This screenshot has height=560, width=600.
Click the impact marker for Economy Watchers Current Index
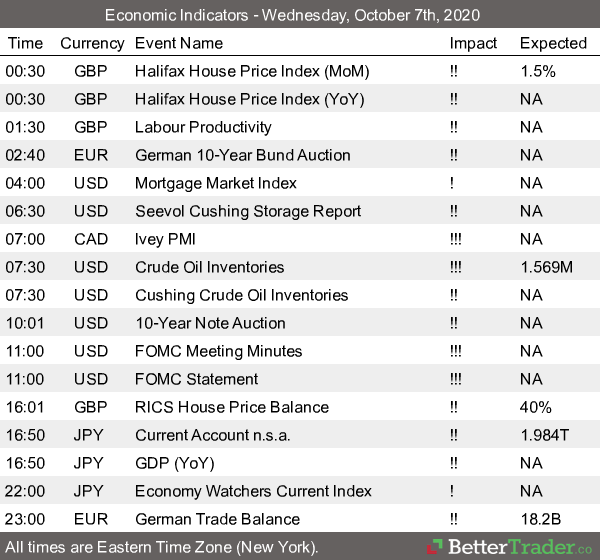pos(453,491)
